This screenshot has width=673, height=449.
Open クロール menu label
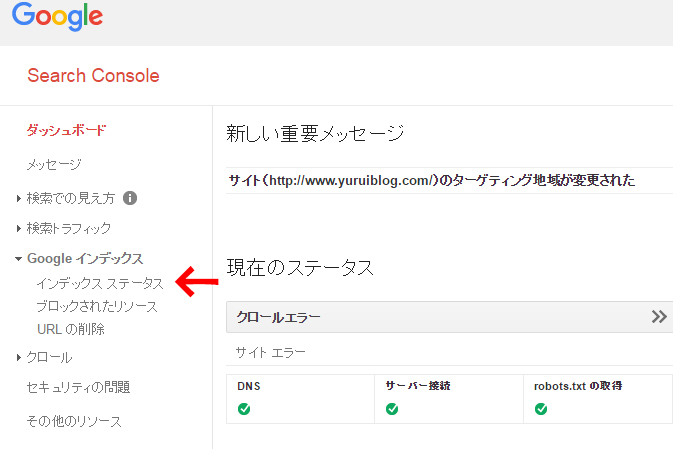[49, 357]
